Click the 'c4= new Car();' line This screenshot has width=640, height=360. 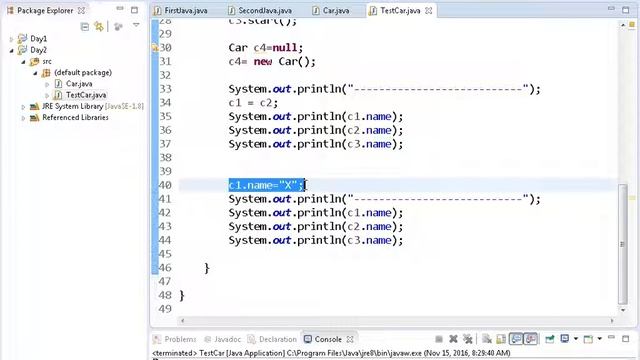tap(272, 62)
